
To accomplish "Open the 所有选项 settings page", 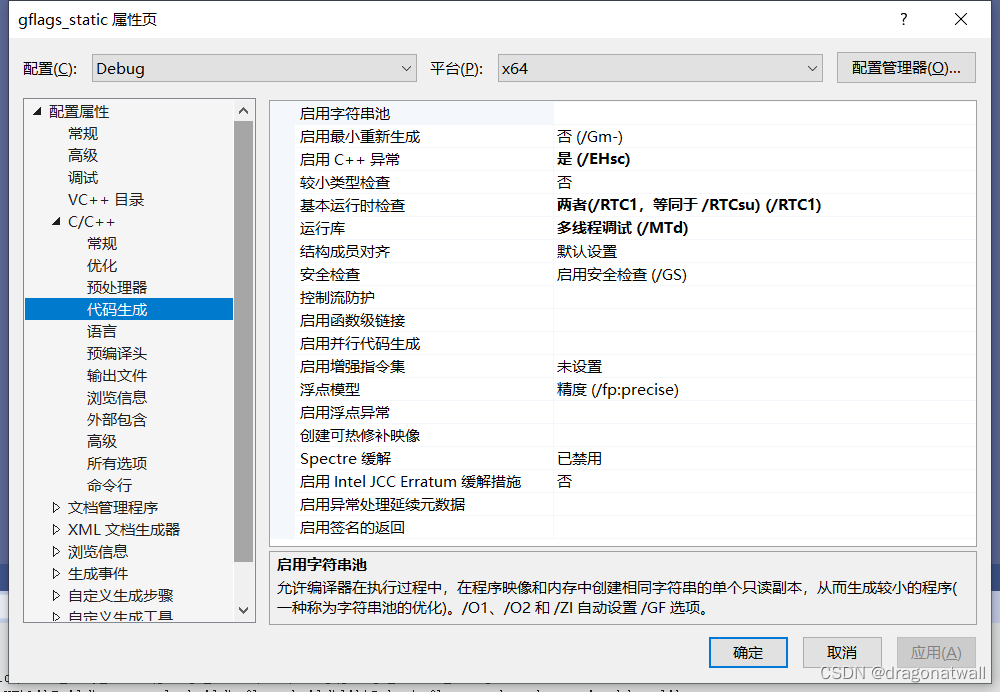I will point(117,463).
